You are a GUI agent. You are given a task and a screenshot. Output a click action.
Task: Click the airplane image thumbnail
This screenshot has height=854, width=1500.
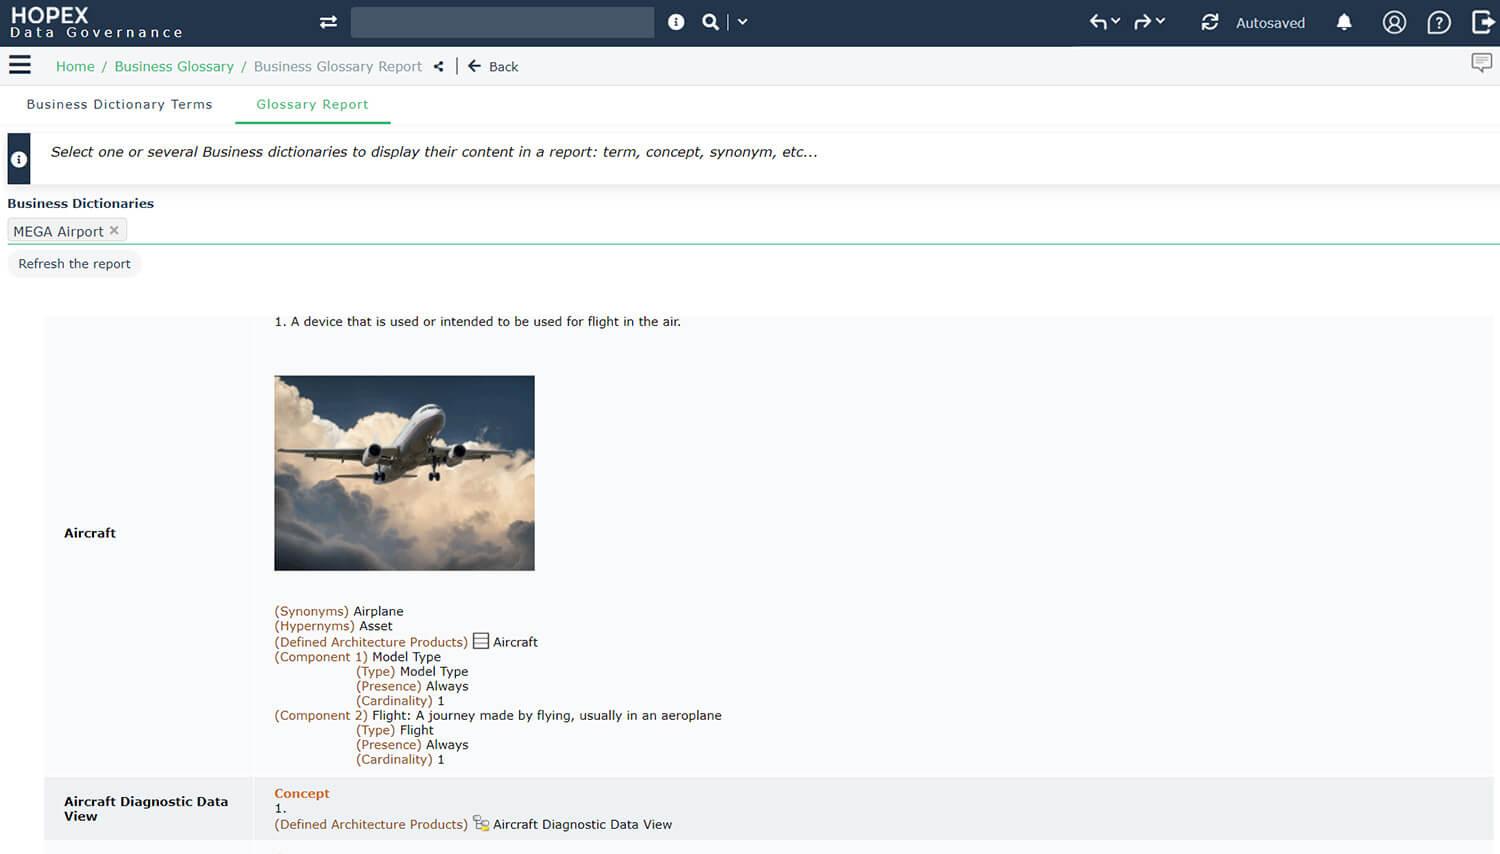[x=404, y=473]
